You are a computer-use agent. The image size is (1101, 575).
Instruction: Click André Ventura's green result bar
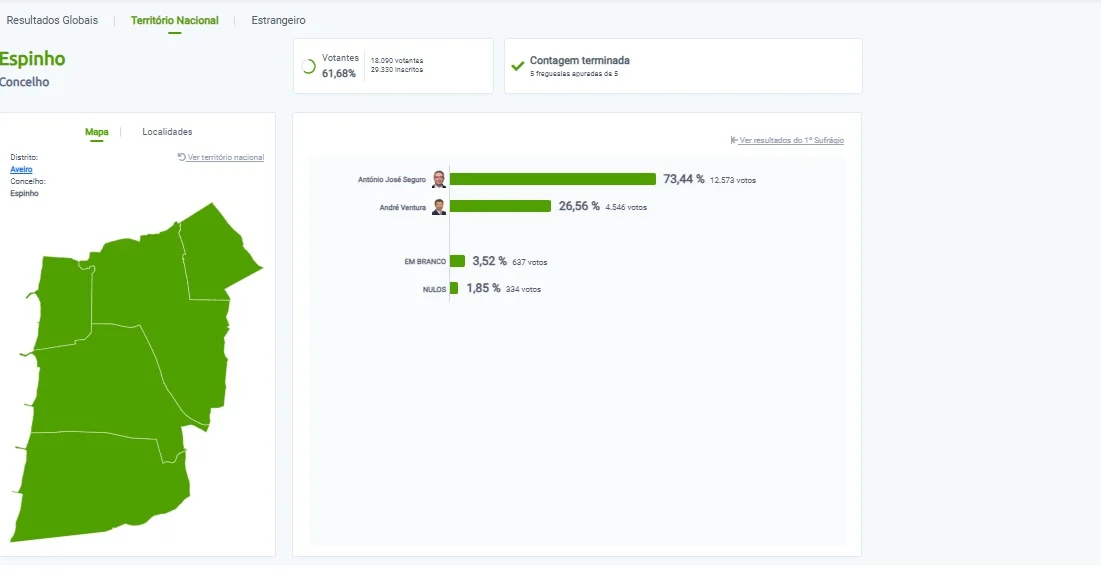pyautogui.click(x=501, y=206)
